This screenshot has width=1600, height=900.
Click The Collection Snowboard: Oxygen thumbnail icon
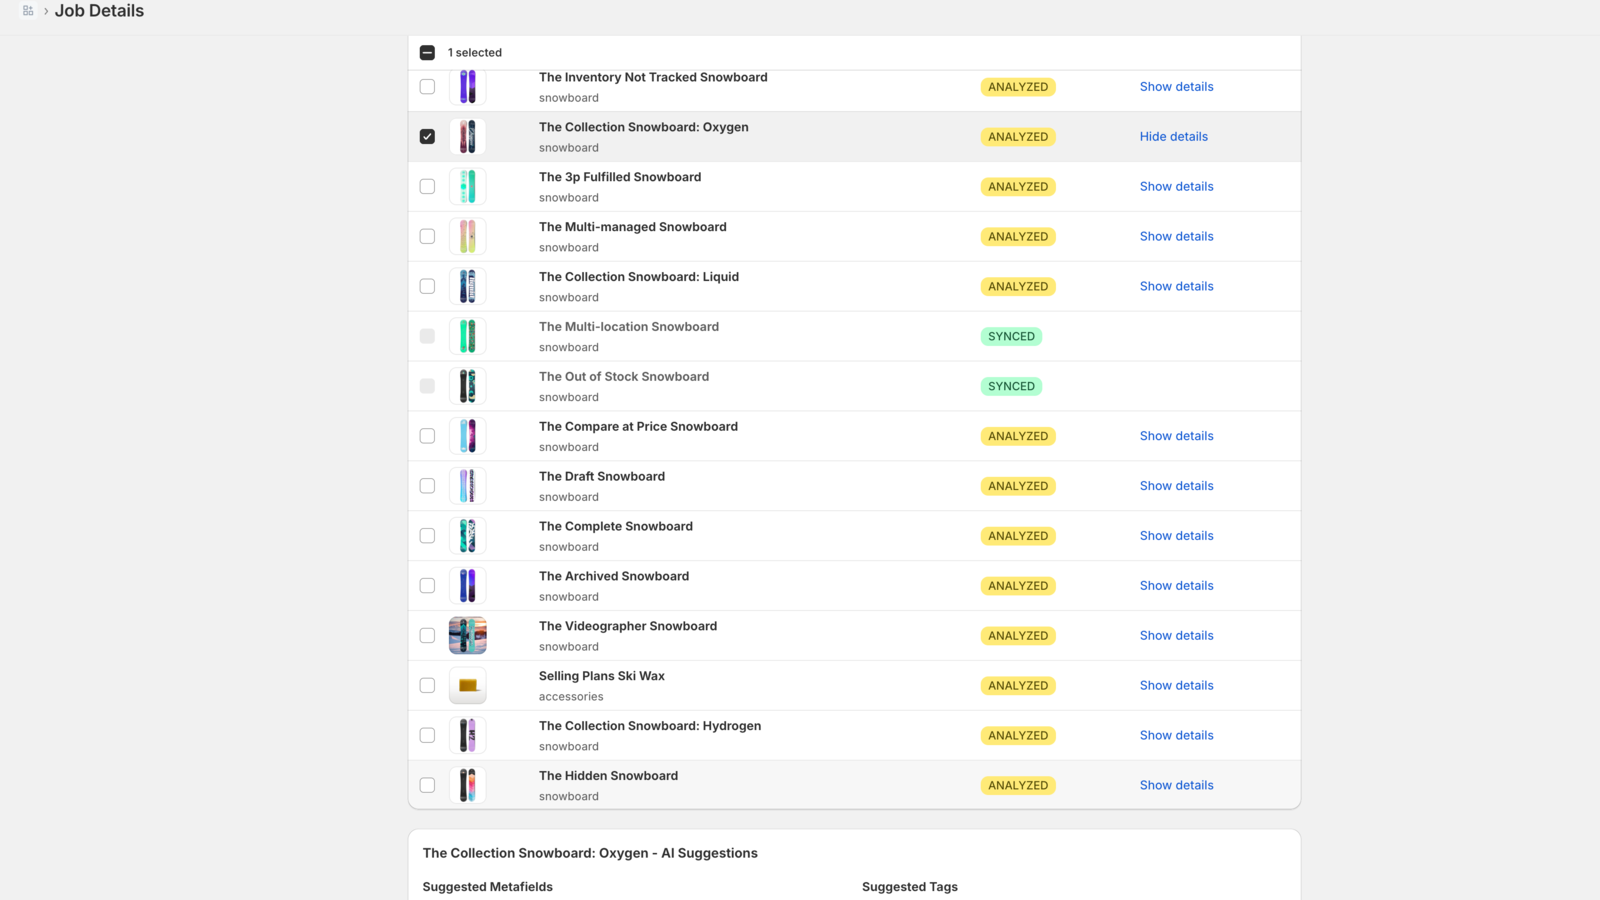coord(467,137)
